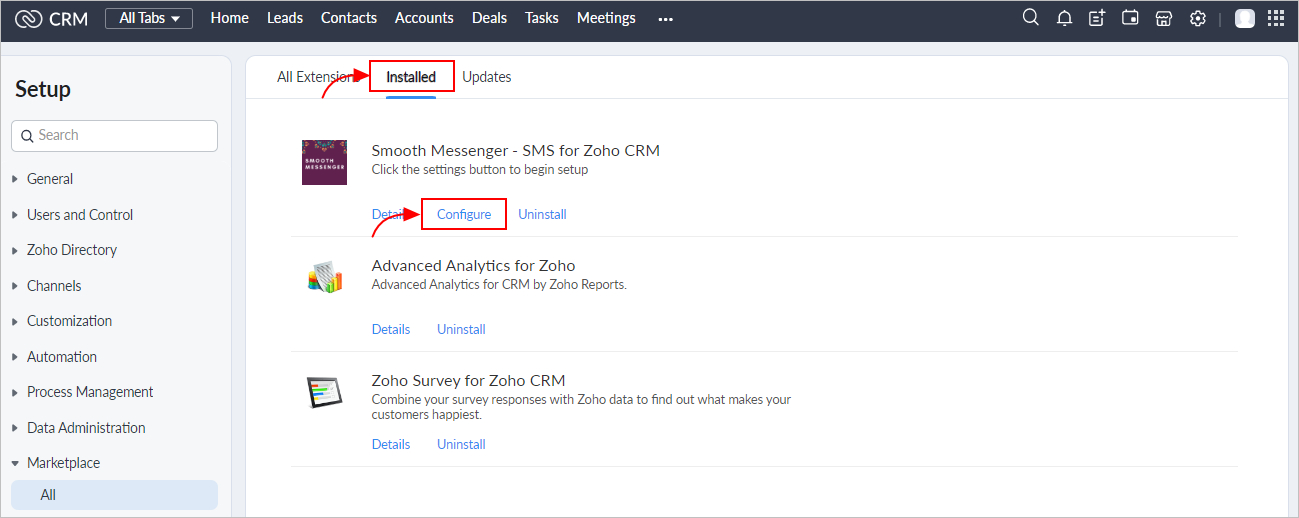This screenshot has height=518, width=1299.
Task: Expand the Customization section
Action: (61, 321)
